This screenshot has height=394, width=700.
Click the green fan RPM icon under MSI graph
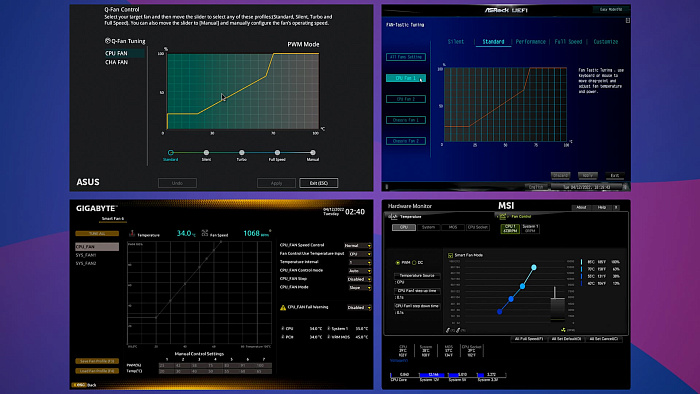(x=563, y=330)
